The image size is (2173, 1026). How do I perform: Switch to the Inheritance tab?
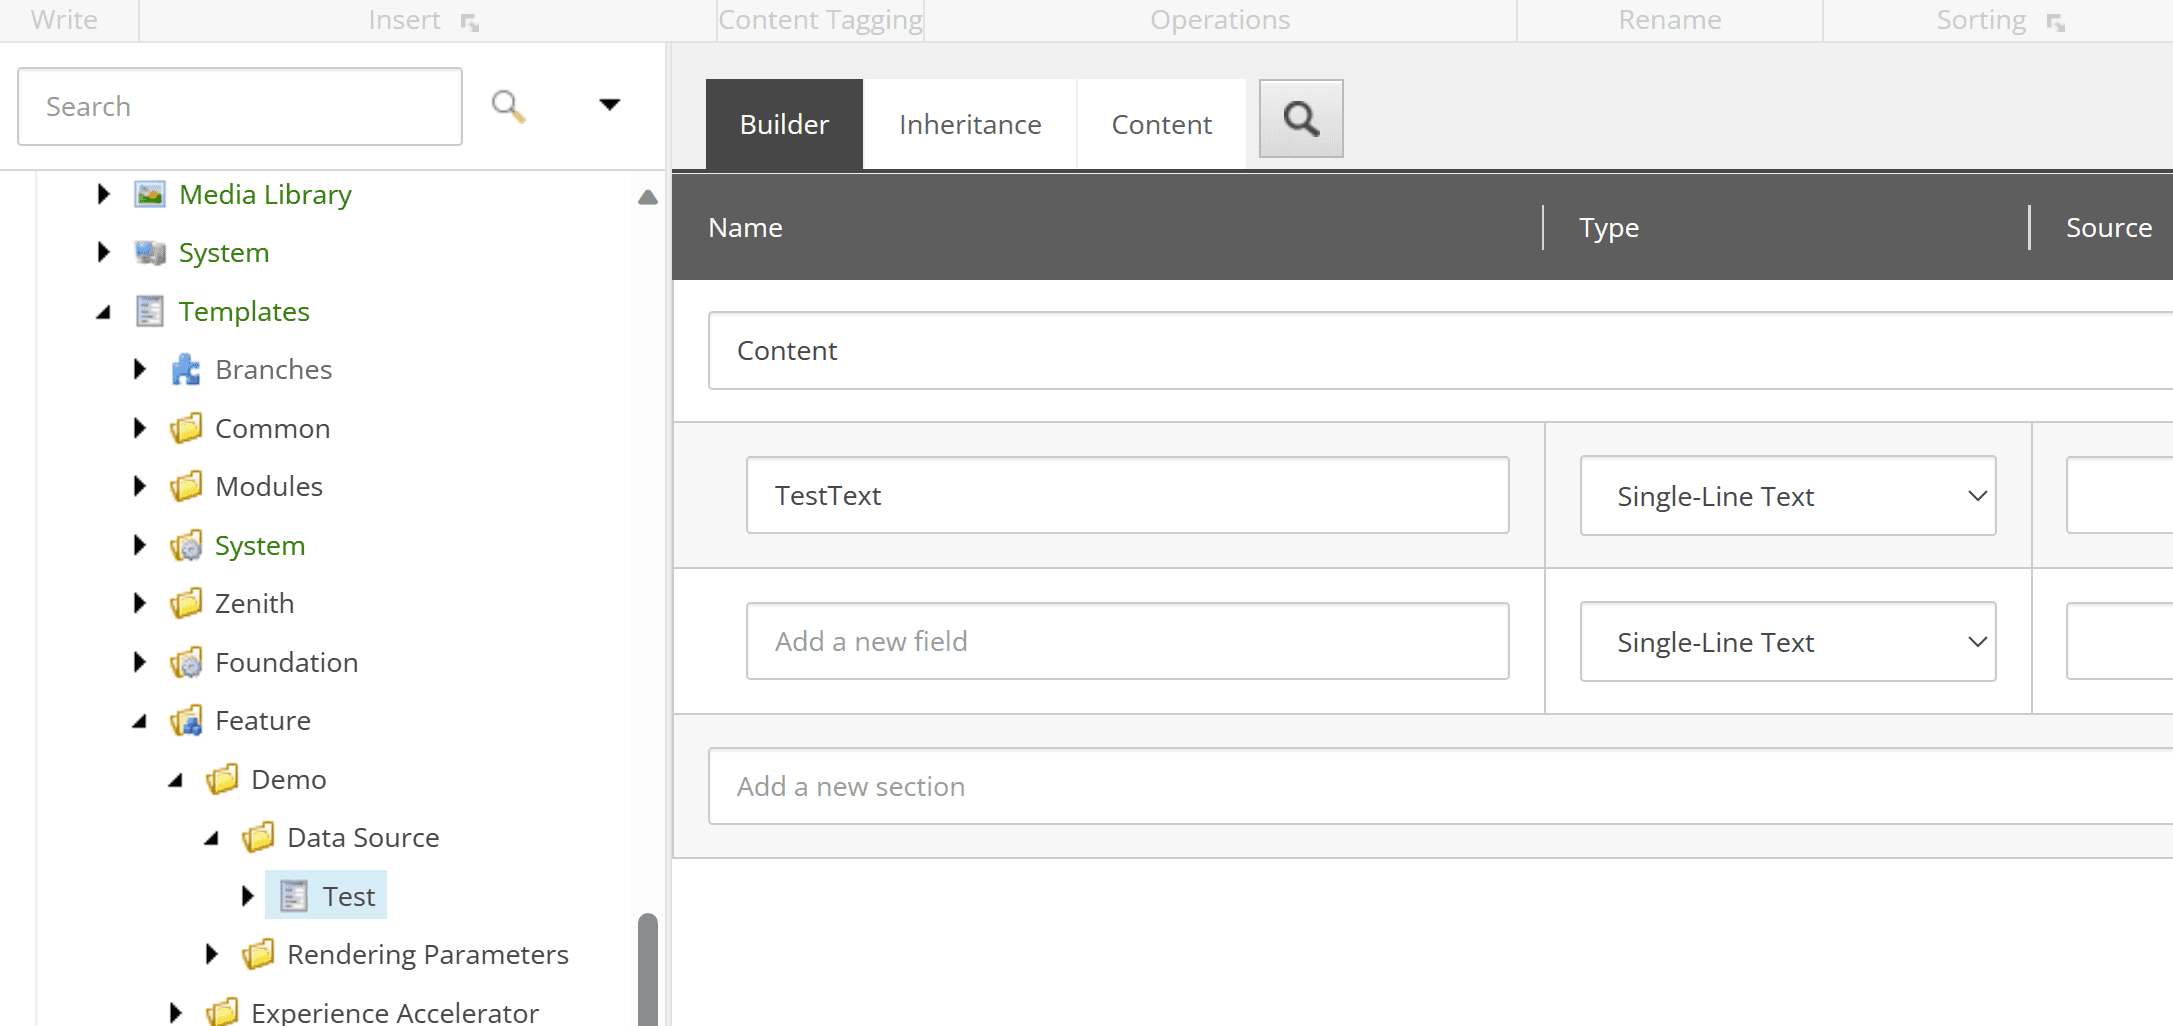tap(969, 125)
